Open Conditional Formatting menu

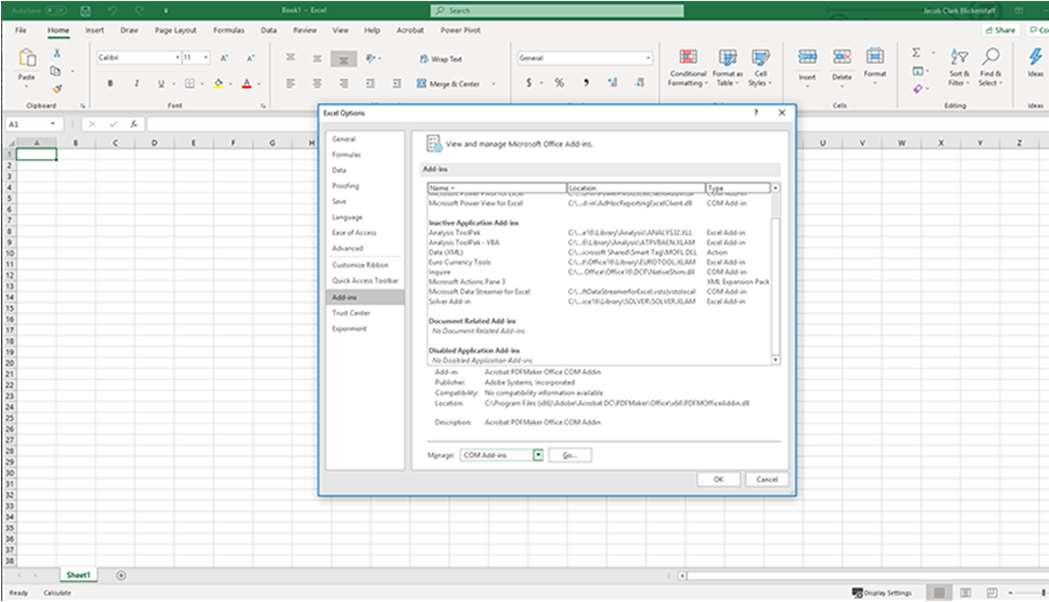688,68
